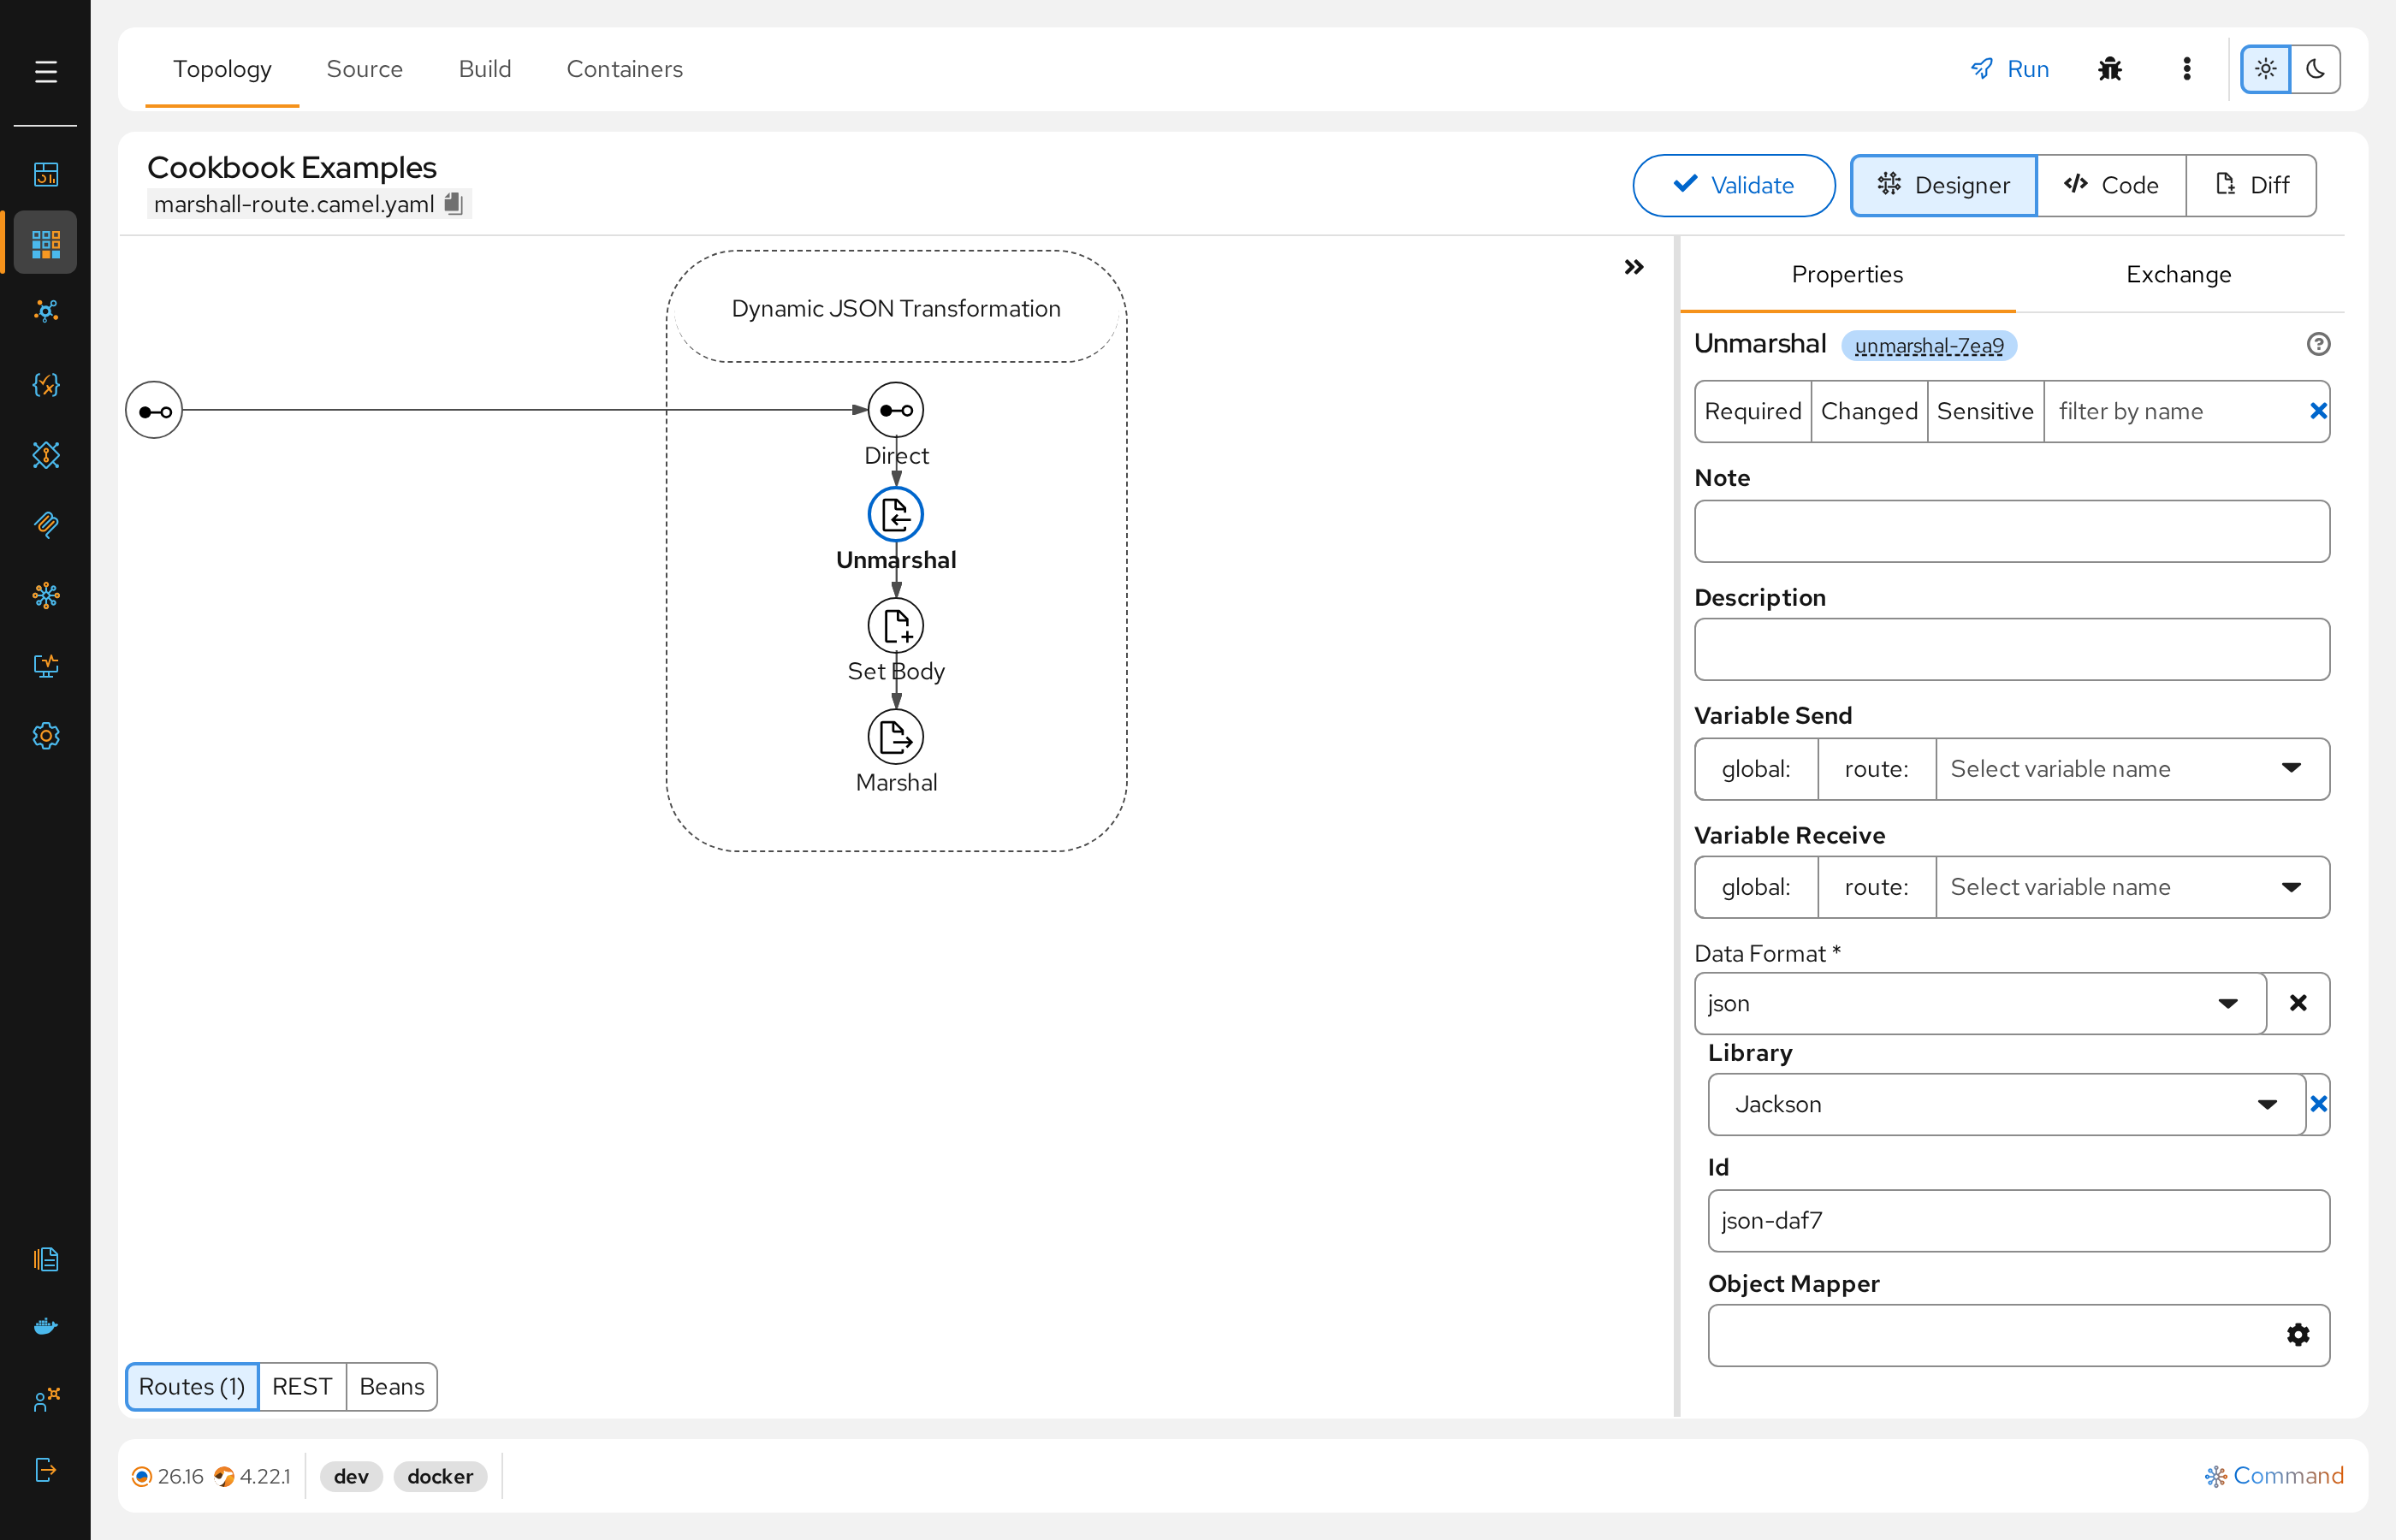Switch to the Source tab
This screenshot has width=2396, height=1540.
pos(364,69)
